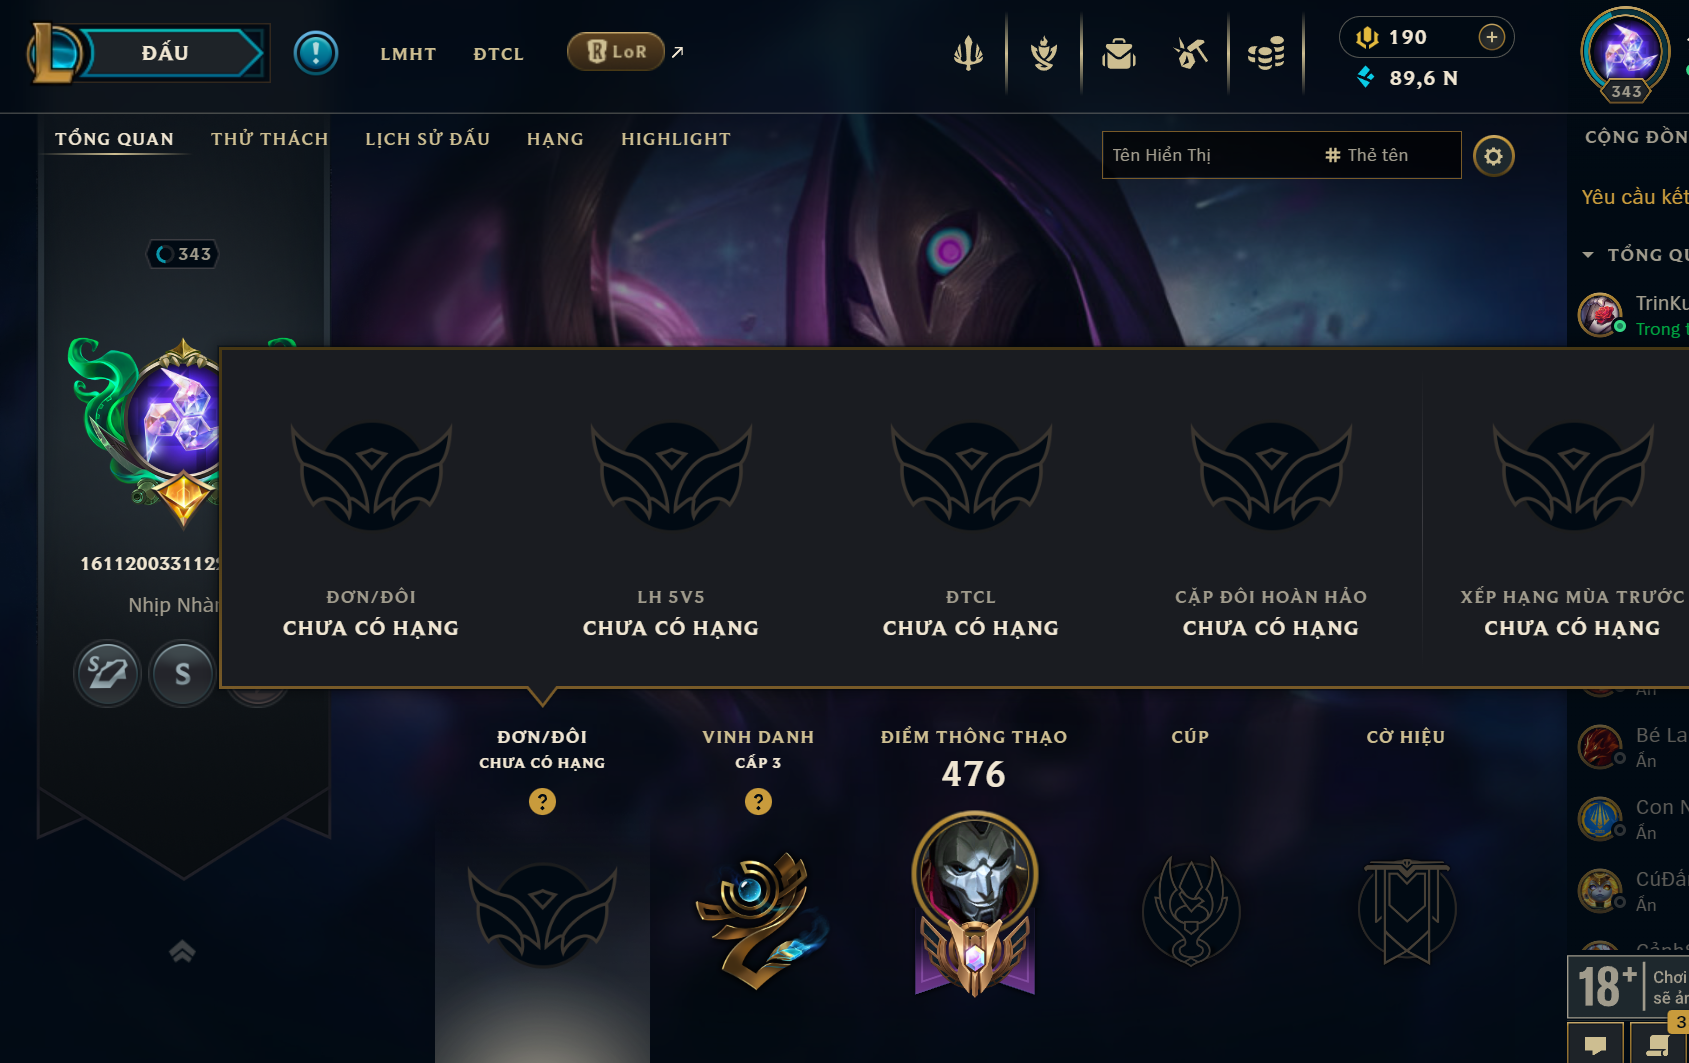1689x1063 pixels.
Task: Open LoR external launcher button
Action: pos(616,52)
